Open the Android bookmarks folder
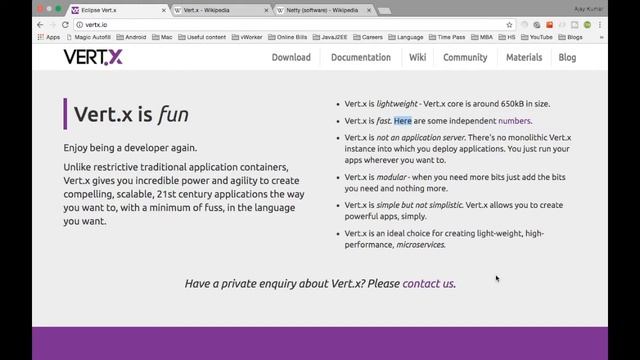 tap(131, 37)
